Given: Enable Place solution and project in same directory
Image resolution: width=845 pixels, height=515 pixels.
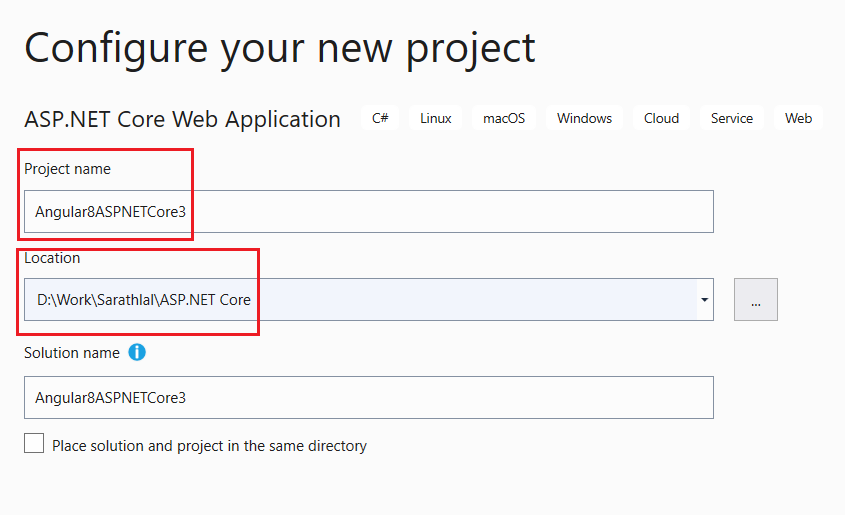Looking at the screenshot, I should (34, 443).
